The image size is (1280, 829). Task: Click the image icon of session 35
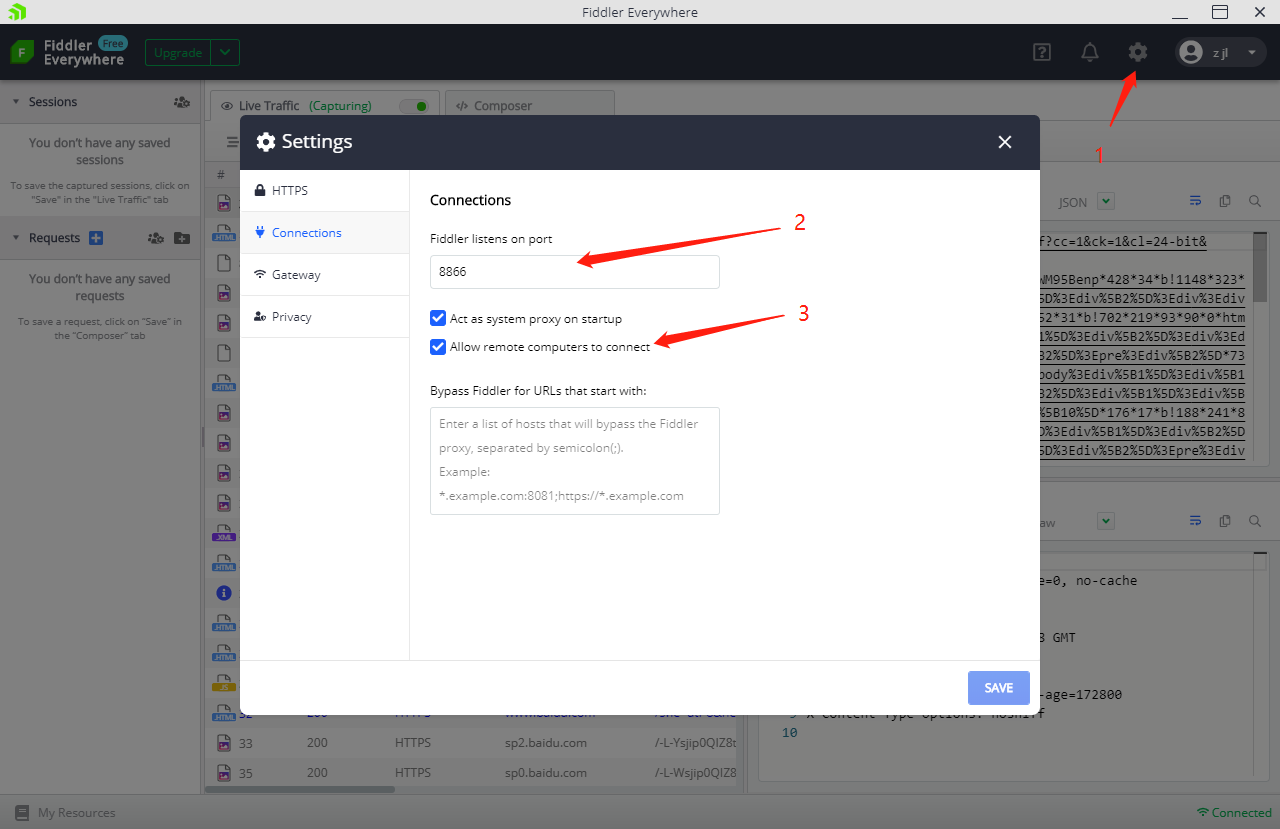tap(224, 773)
